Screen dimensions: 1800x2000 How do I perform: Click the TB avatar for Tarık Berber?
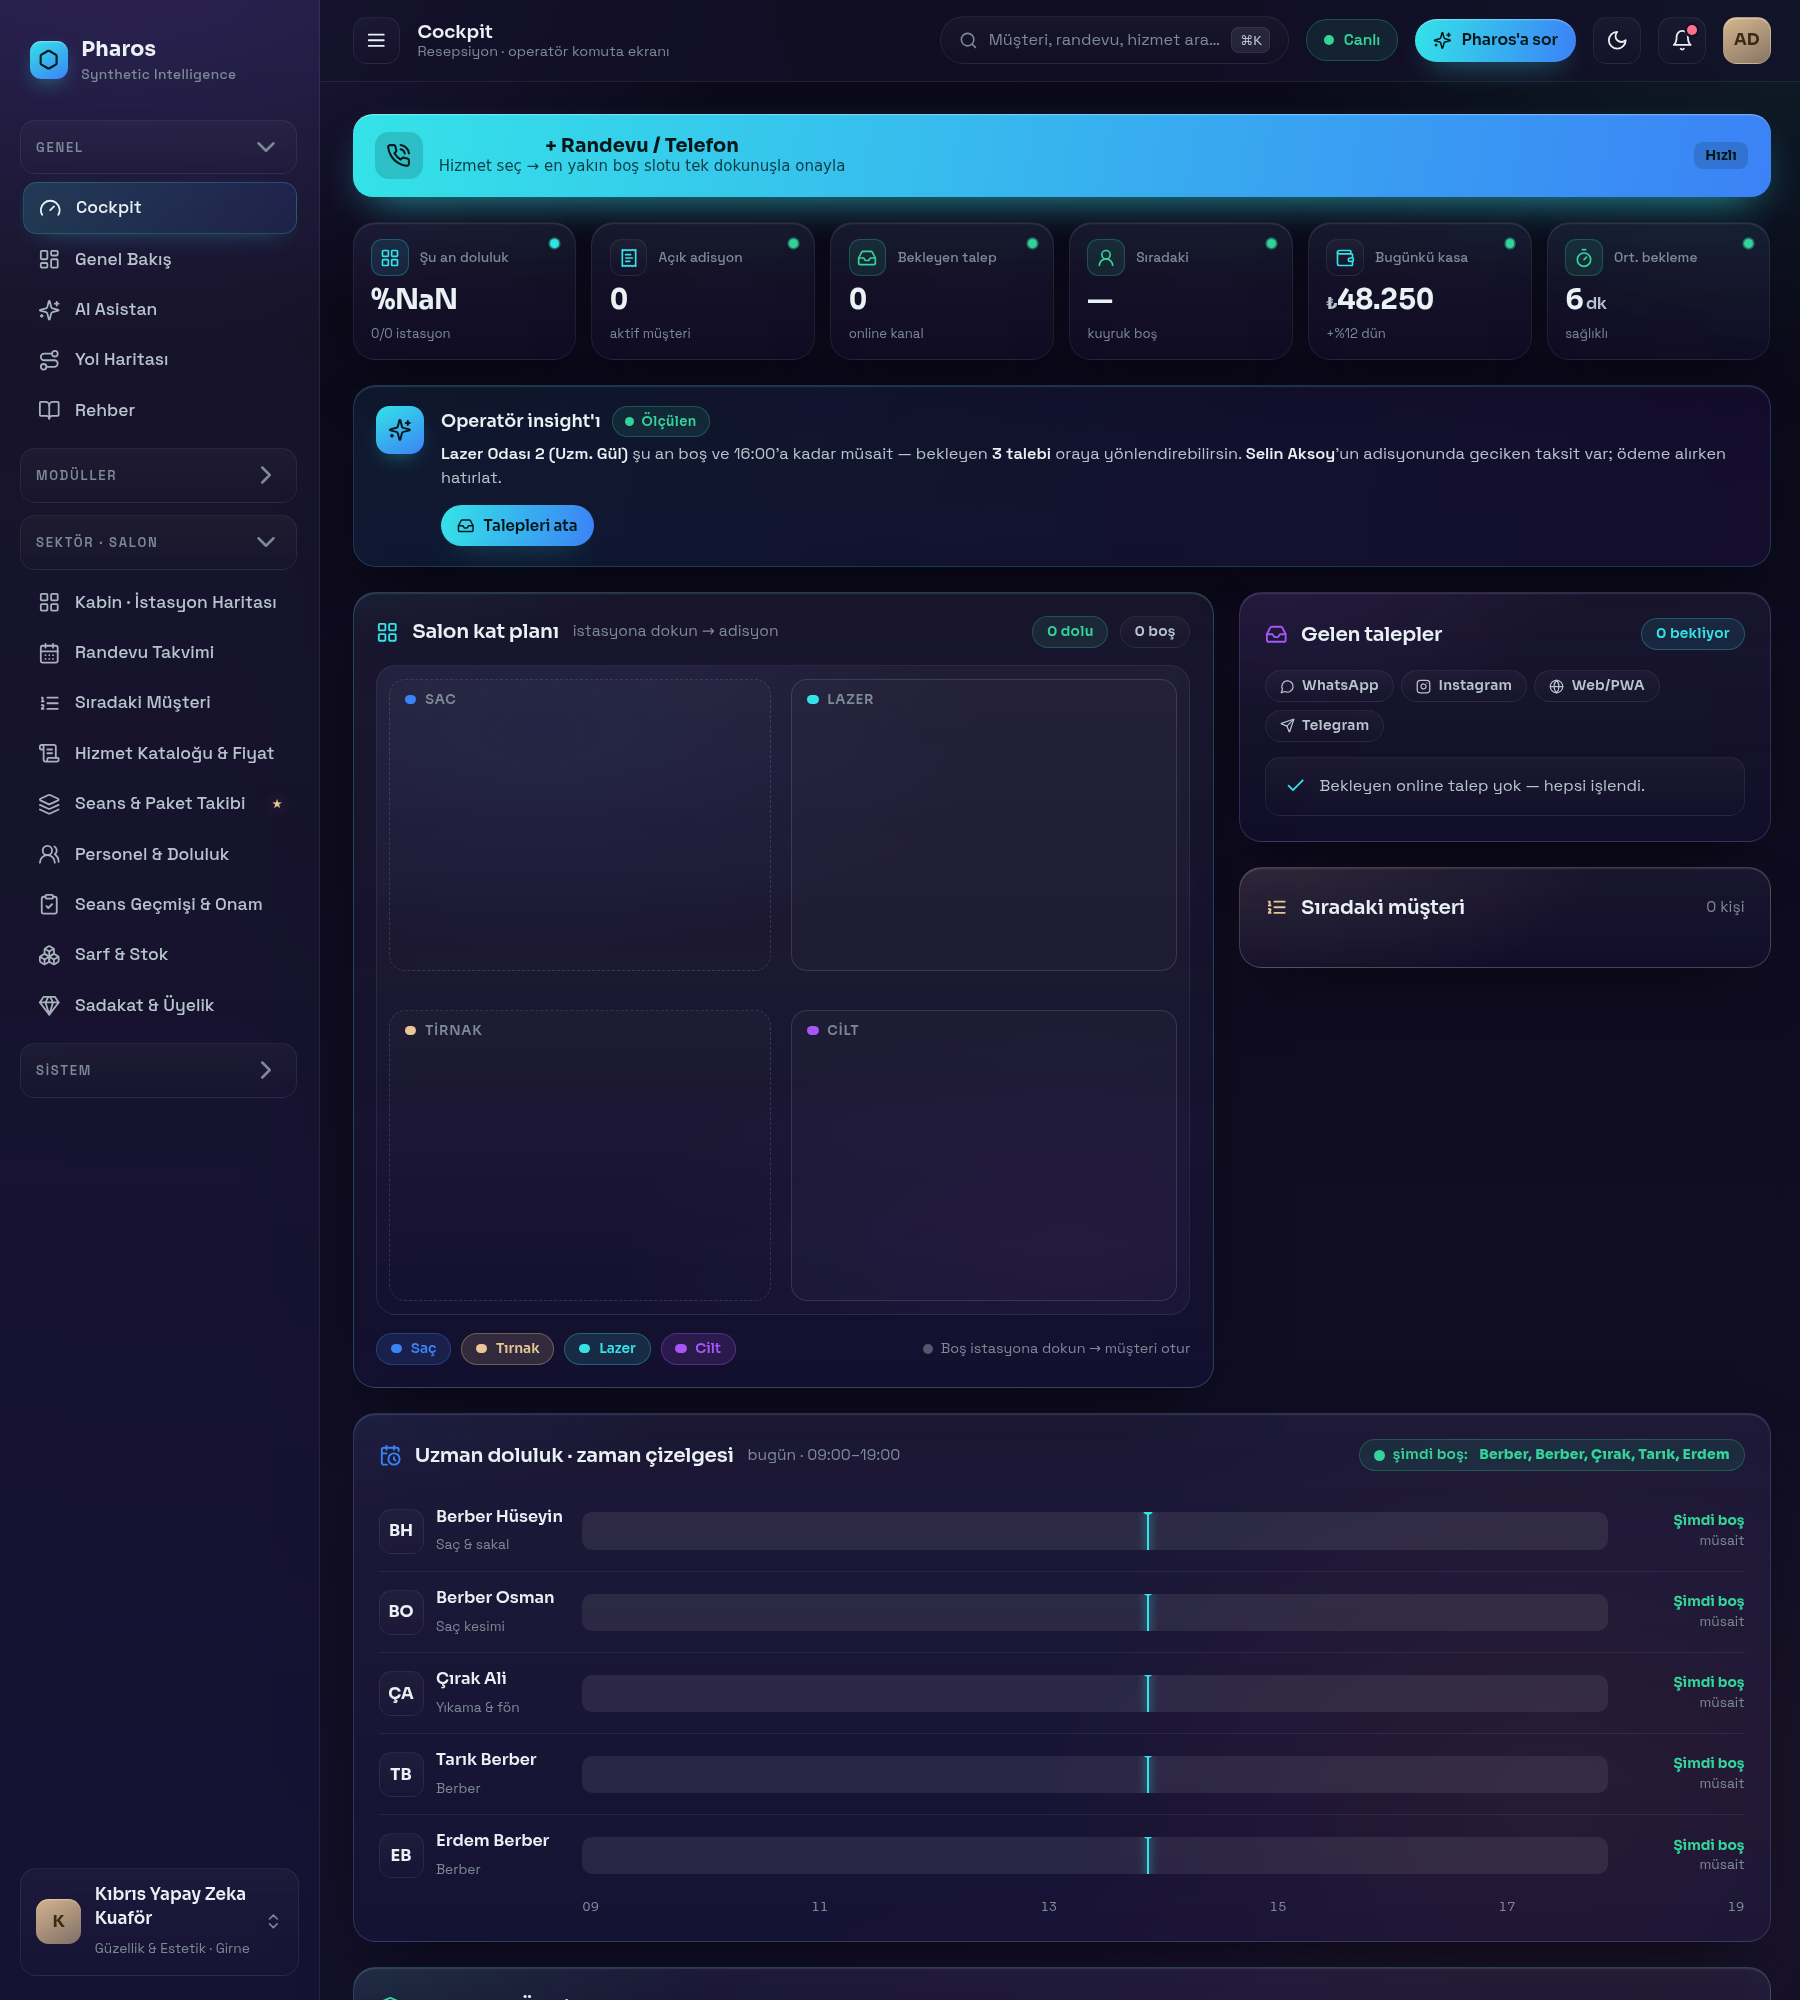point(401,1774)
